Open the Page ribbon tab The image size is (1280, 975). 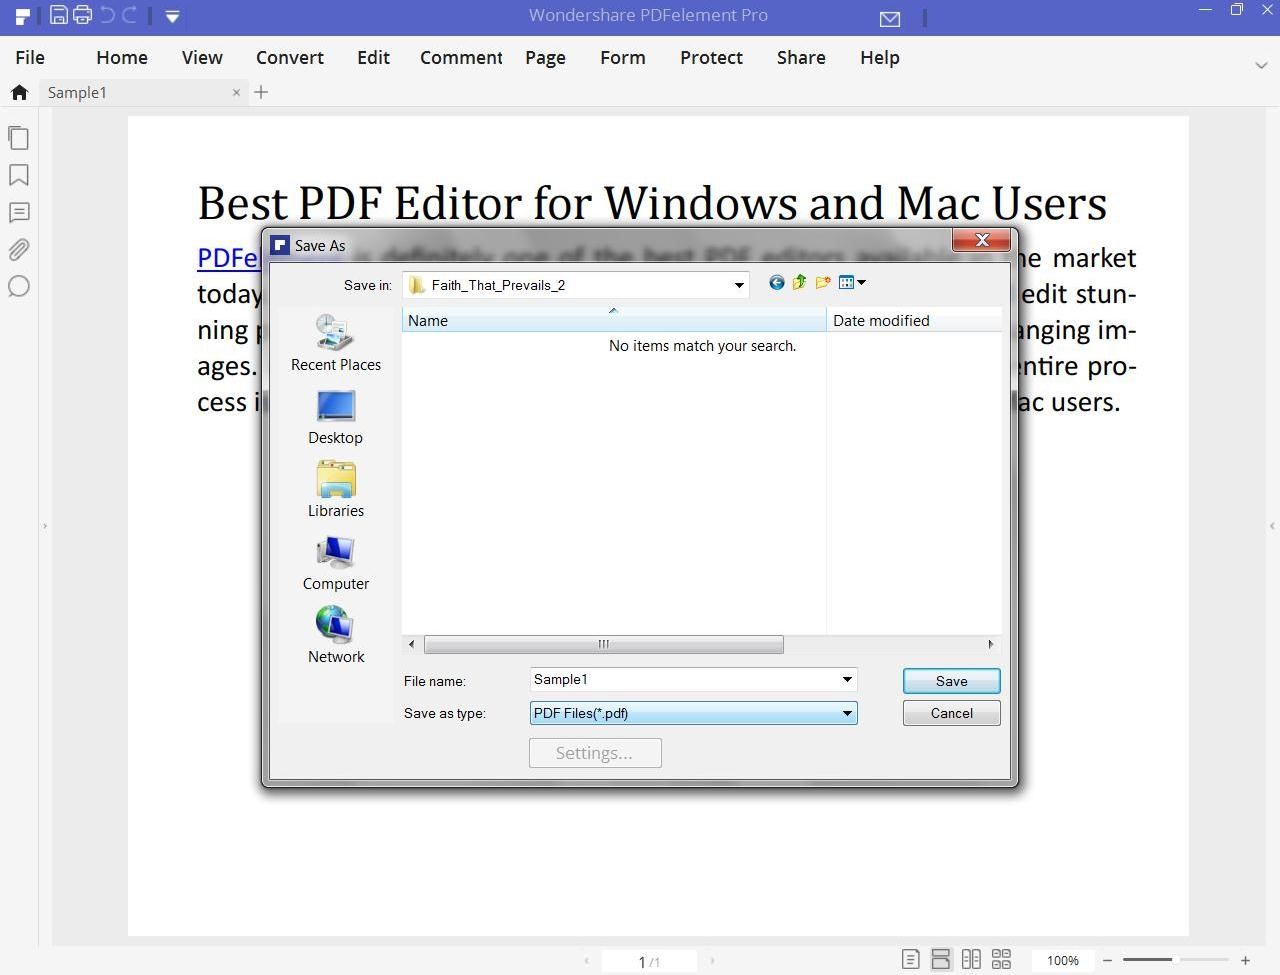pyautogui.click(x=545, y=58)
